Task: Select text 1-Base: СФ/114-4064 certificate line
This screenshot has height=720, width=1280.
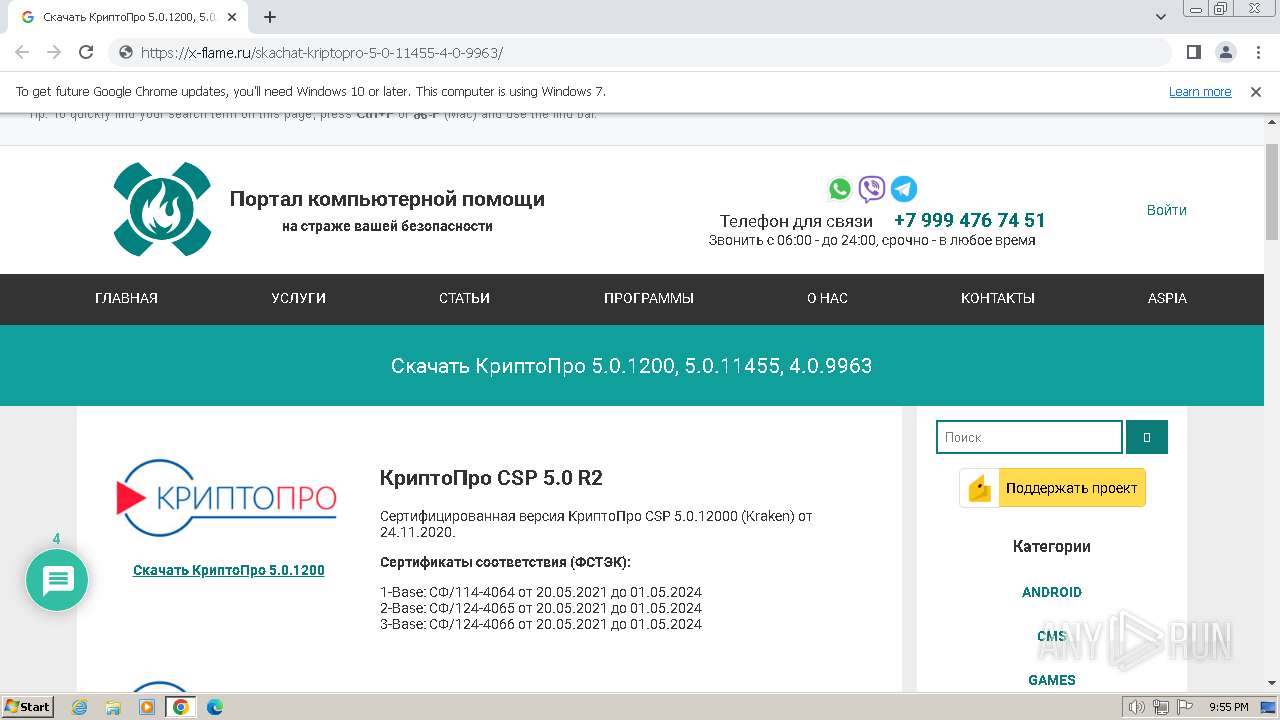Action: coord(541,592)
